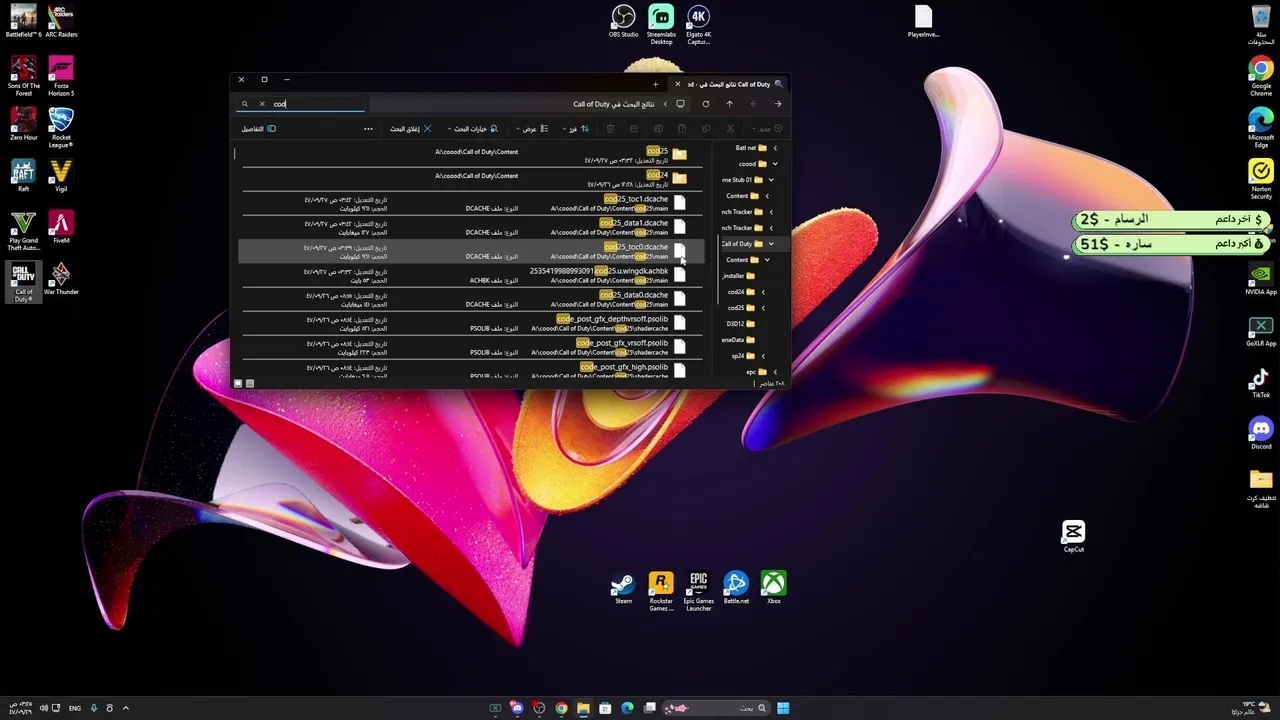Open TikTok desktop shortcut
Screen dimensions: 1280x720
(1260, 382)
